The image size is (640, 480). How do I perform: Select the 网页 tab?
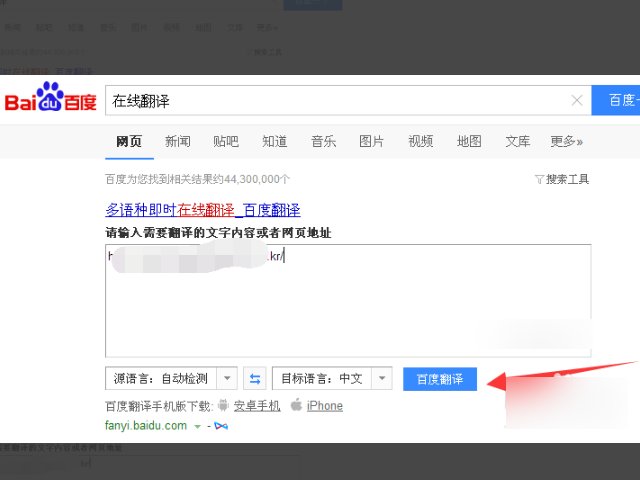point(129,142)
